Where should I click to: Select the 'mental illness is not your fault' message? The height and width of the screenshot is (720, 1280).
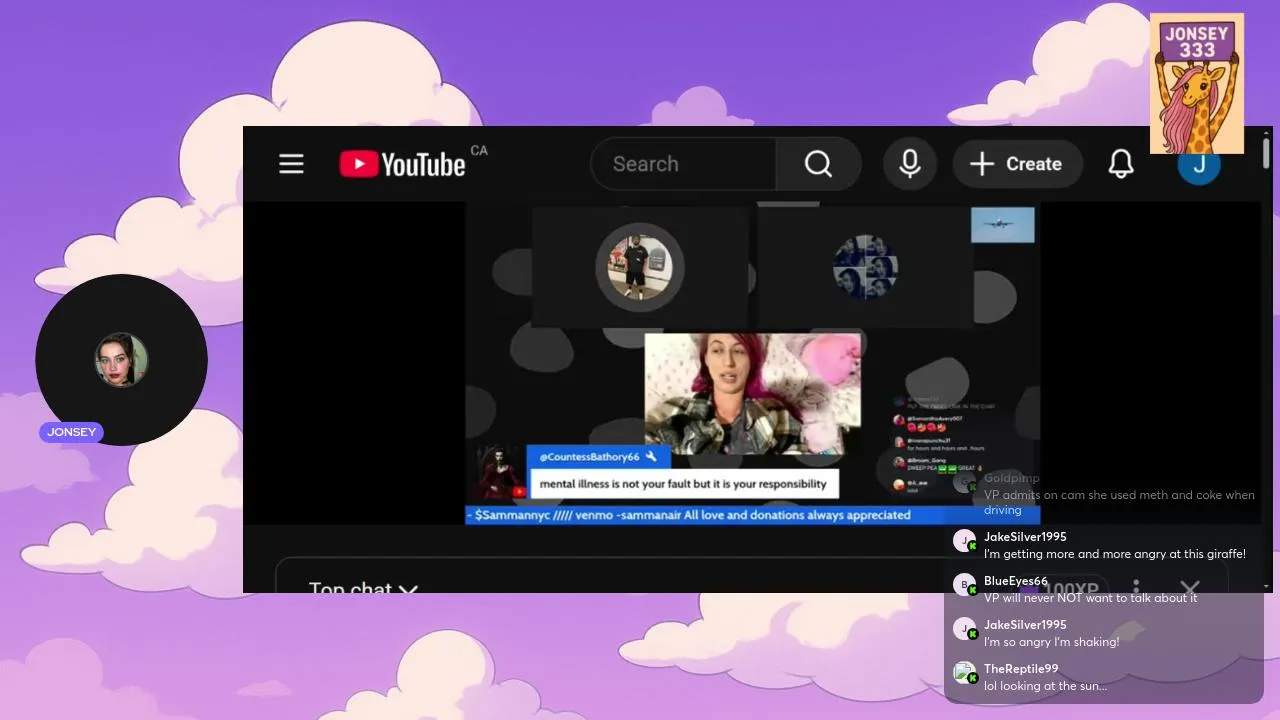(x=683, y=484)
